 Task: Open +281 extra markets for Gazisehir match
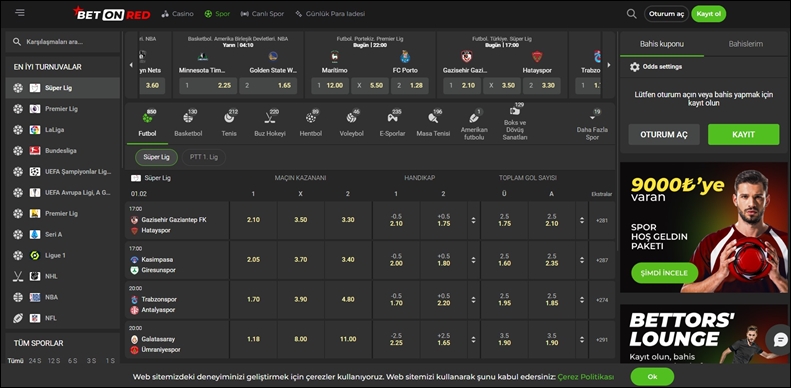click(602, 220)
